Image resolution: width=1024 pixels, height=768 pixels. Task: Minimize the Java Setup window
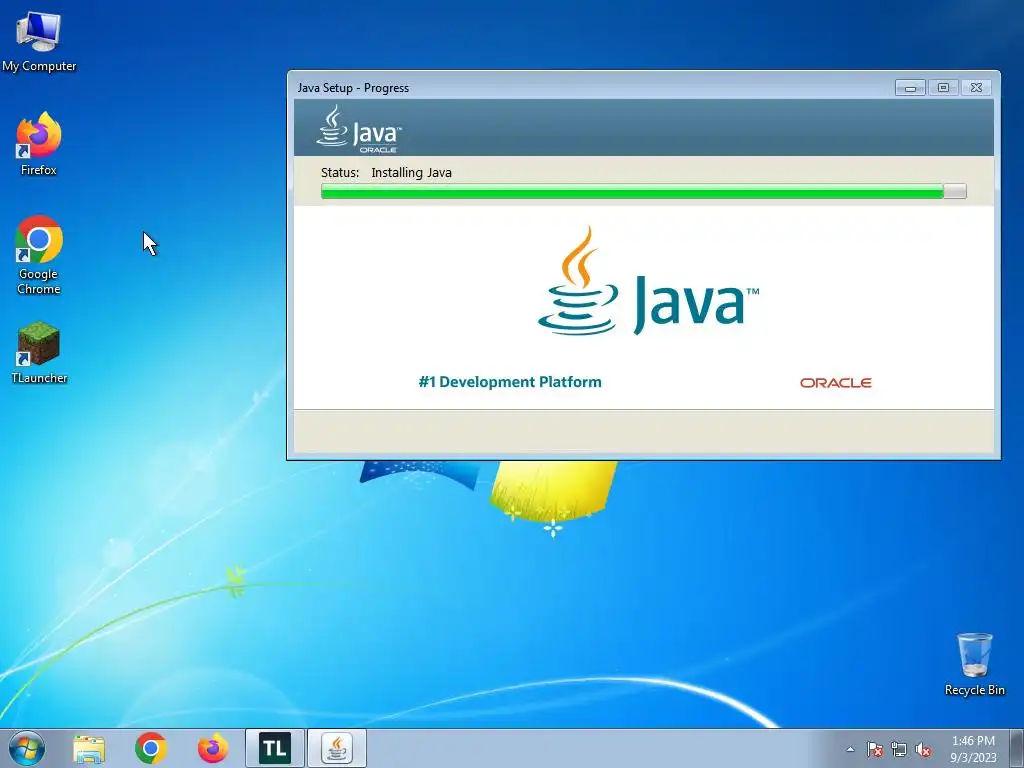pyautogui.click(x=910, y=88)
